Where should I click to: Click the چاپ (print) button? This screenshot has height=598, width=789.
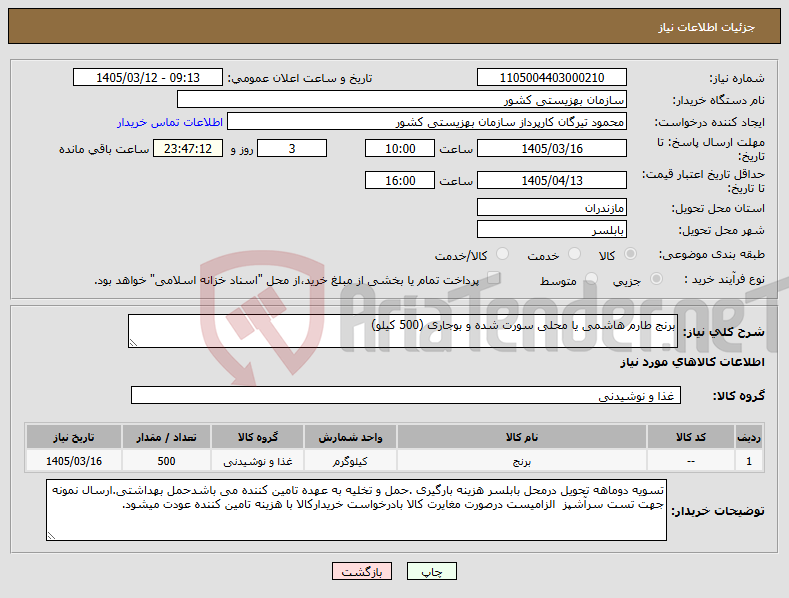click(432, 571)
